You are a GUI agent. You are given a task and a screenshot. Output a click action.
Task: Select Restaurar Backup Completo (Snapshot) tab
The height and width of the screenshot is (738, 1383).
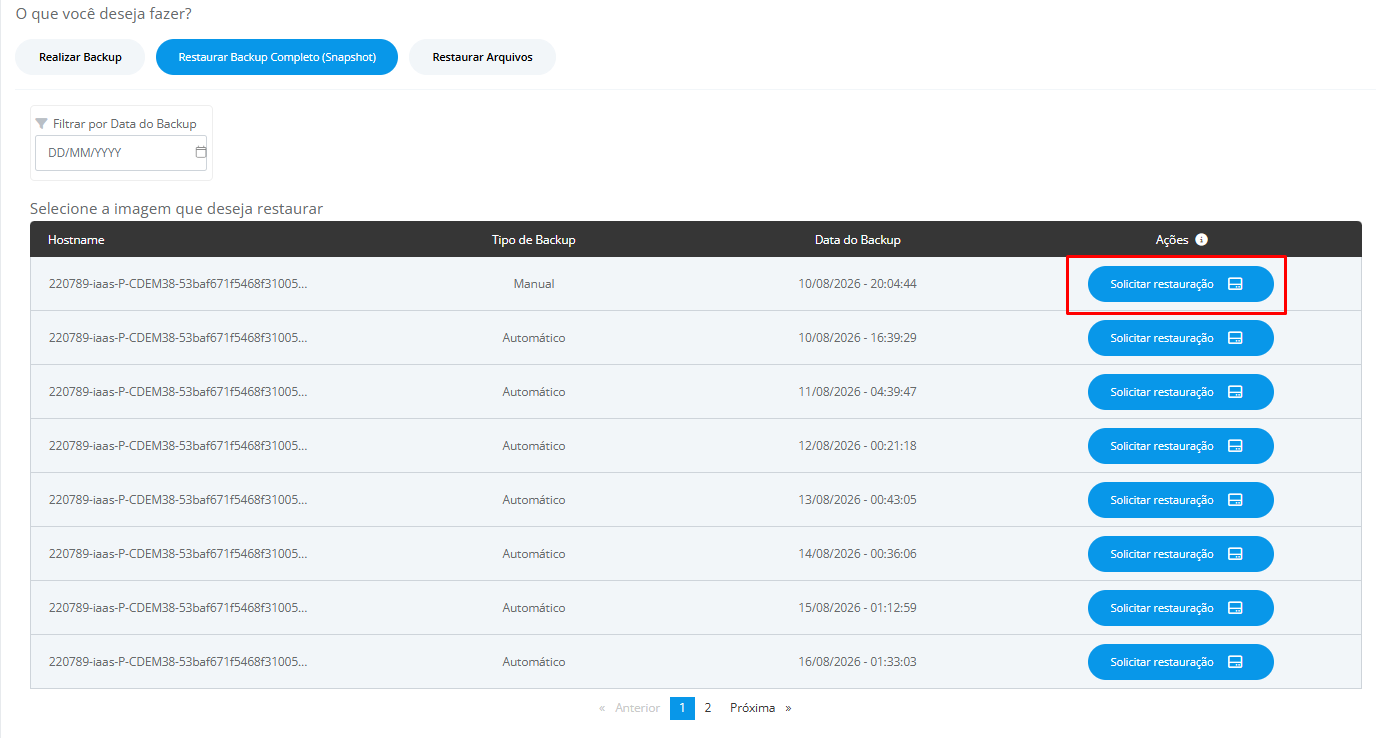pos(277,57)
